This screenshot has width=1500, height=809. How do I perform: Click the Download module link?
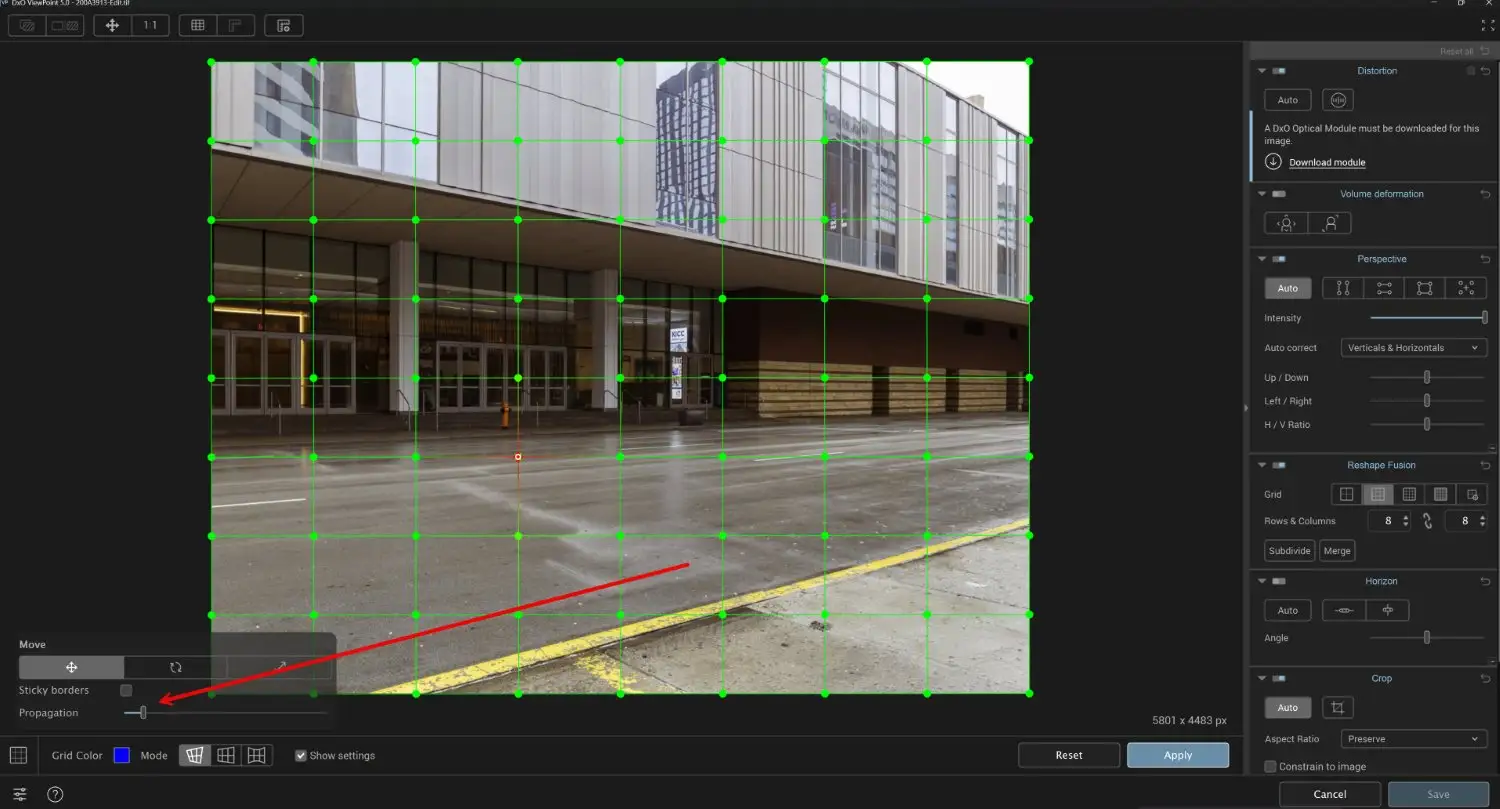(x=1327, y=162)
